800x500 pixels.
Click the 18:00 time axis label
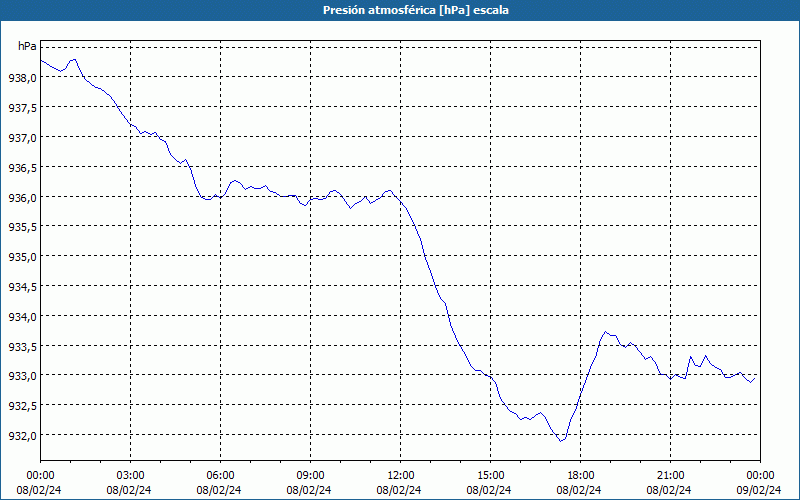tap(581, 476)
